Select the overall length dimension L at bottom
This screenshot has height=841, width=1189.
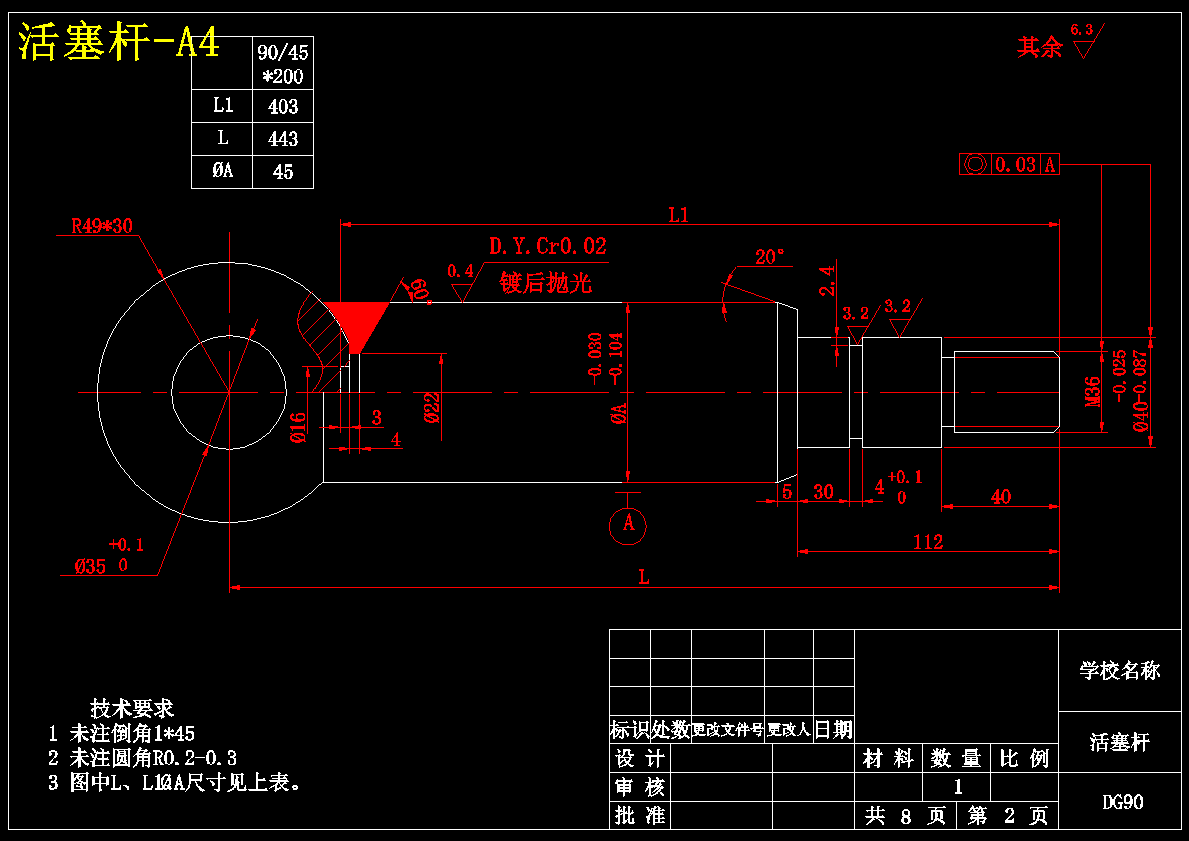[x=643, y=577]
